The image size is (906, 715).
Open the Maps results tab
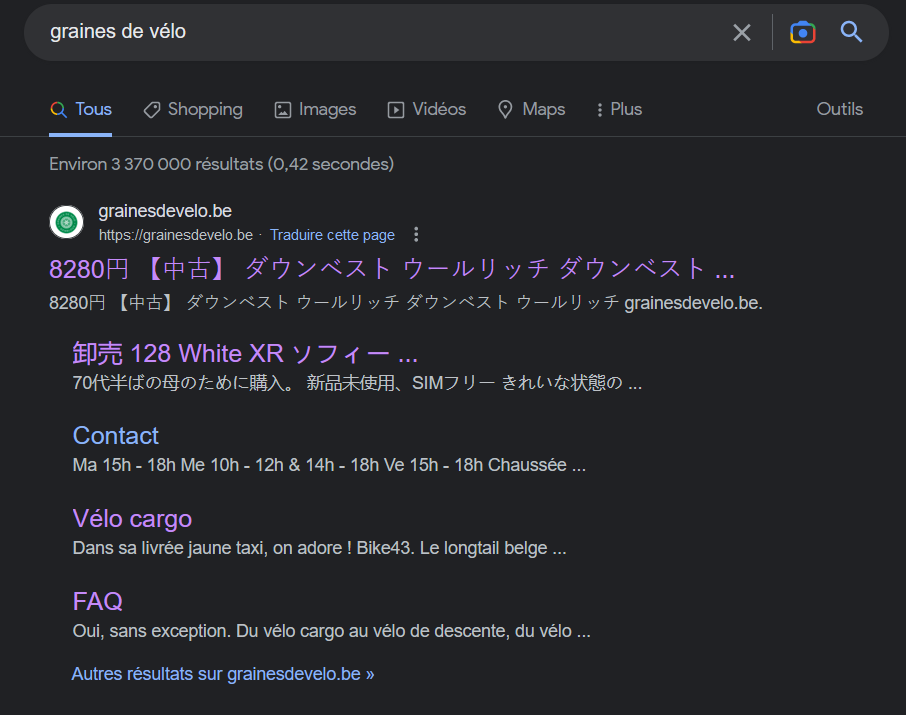[x=531, y=110]
